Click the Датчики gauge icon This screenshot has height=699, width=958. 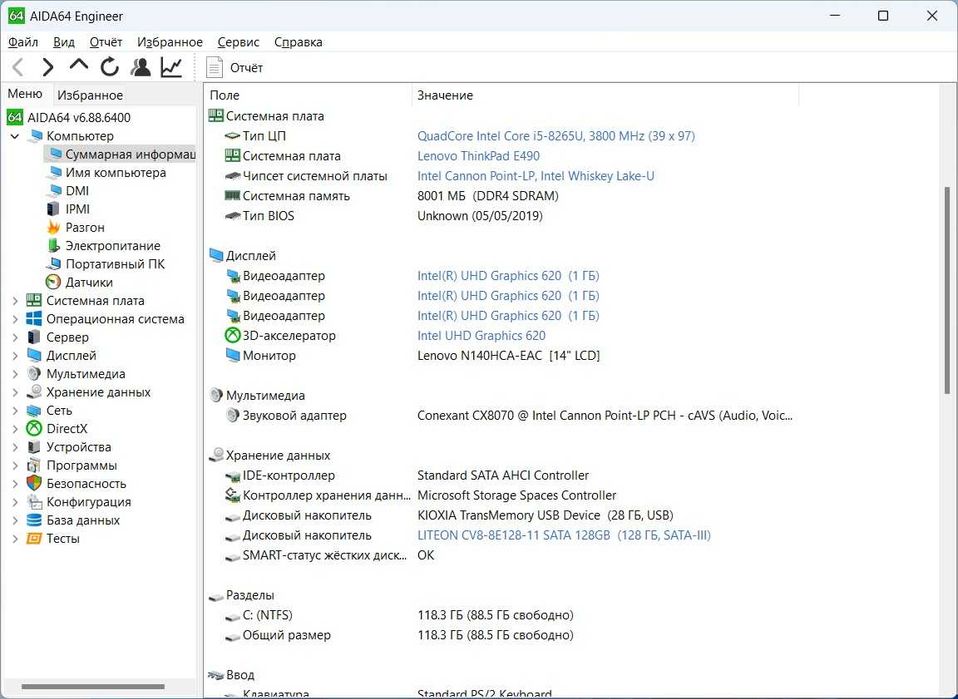[54, 282]
